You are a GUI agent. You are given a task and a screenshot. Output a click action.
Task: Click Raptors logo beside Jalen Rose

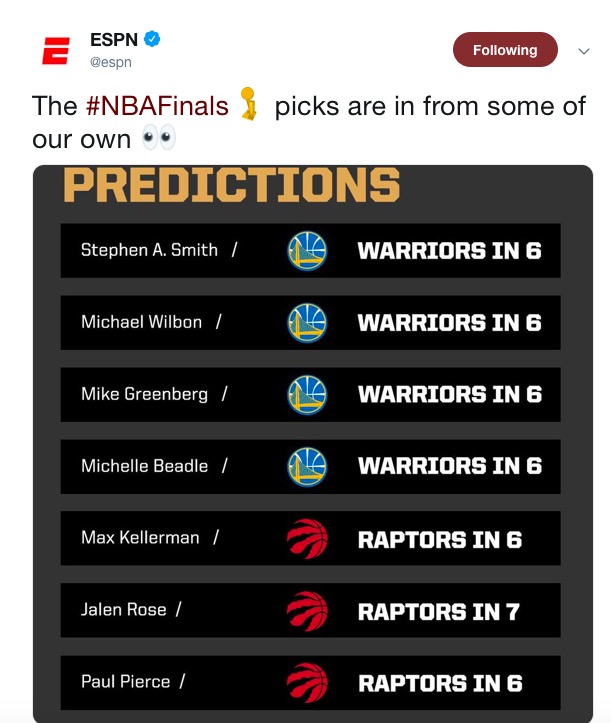pyautogui.click(x=307, y=611)
